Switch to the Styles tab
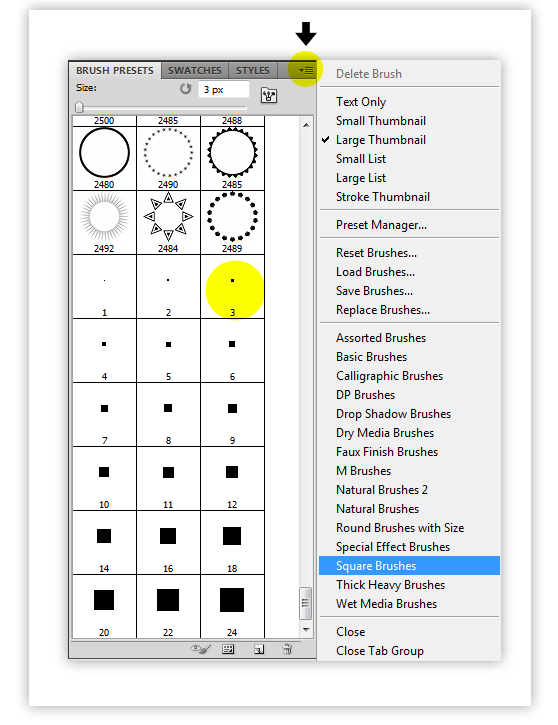The image size is (558, 725). tap(252, 70)
